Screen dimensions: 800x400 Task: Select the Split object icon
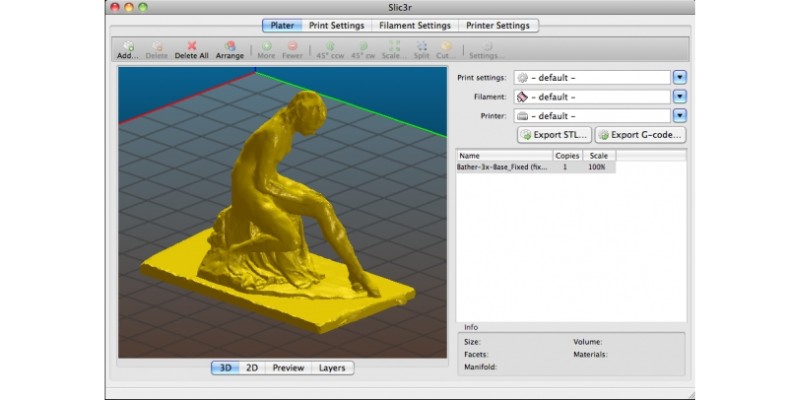[x=421, y=47]
